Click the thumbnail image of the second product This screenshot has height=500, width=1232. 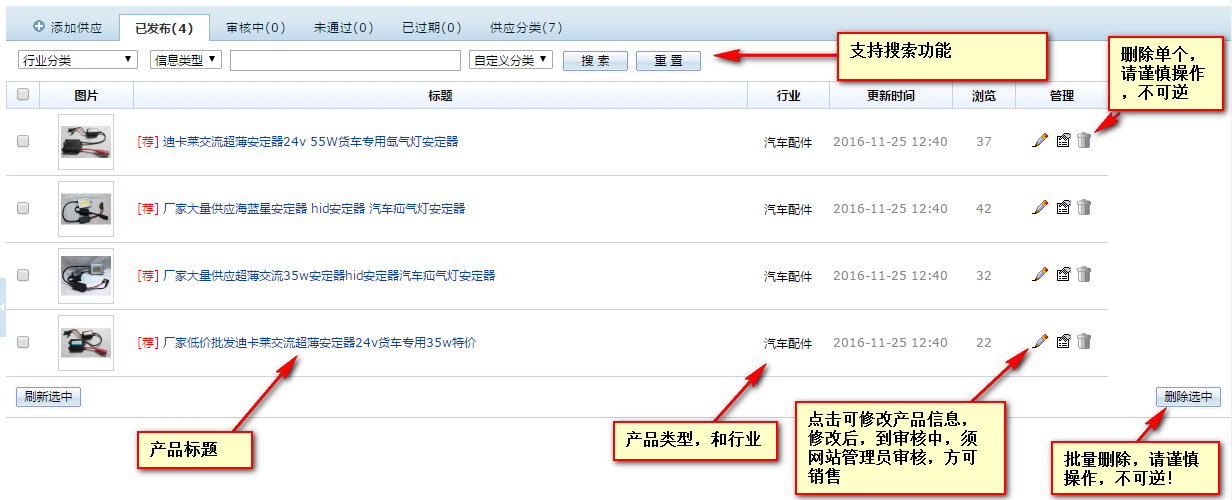pos(86,209)
